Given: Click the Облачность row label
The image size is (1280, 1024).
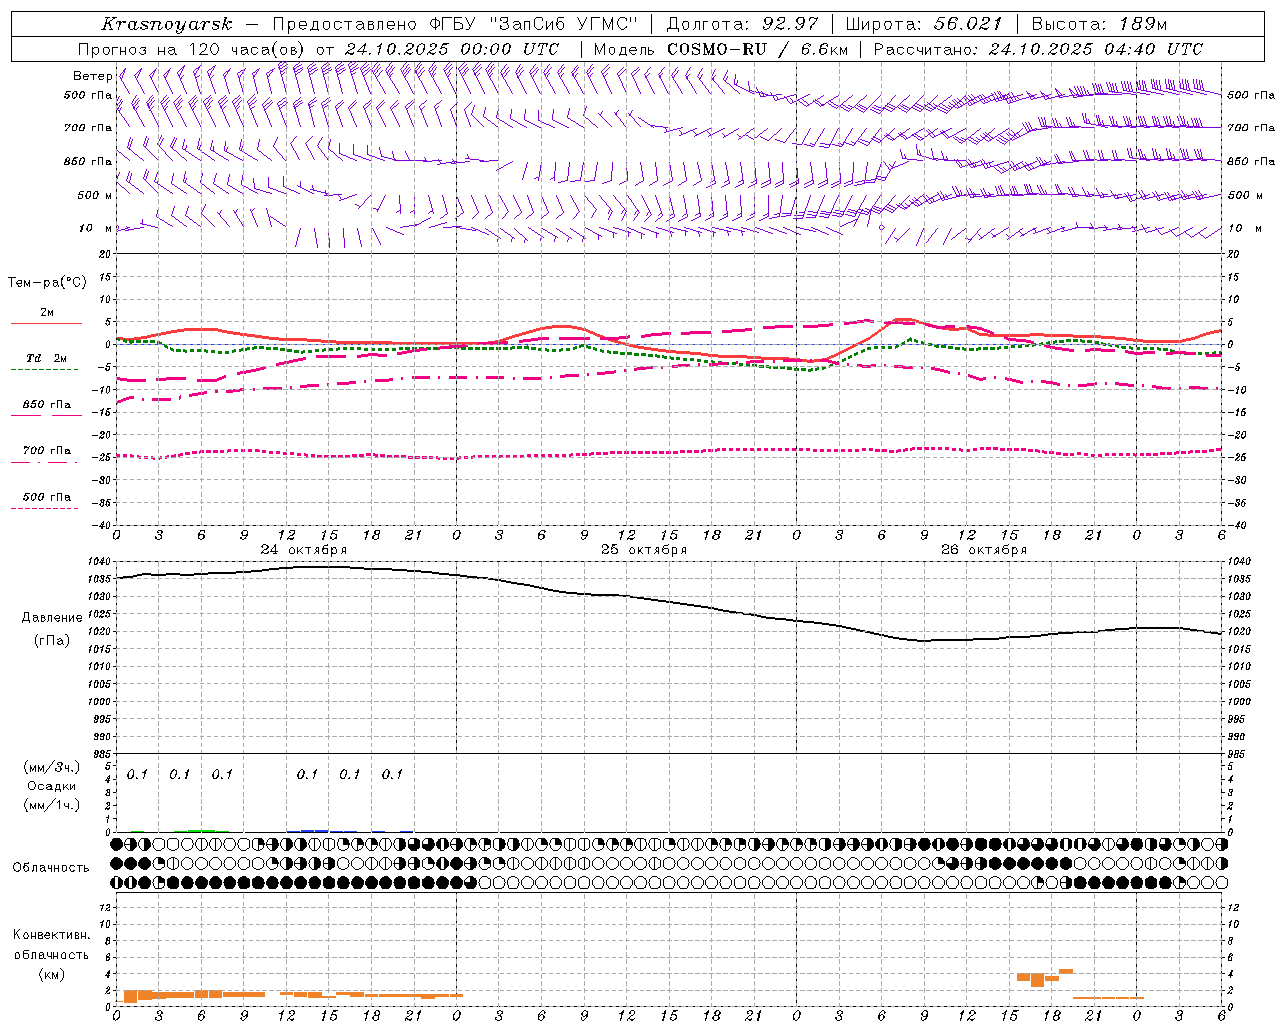Looking at the screenshot, I should click(51, 868).
